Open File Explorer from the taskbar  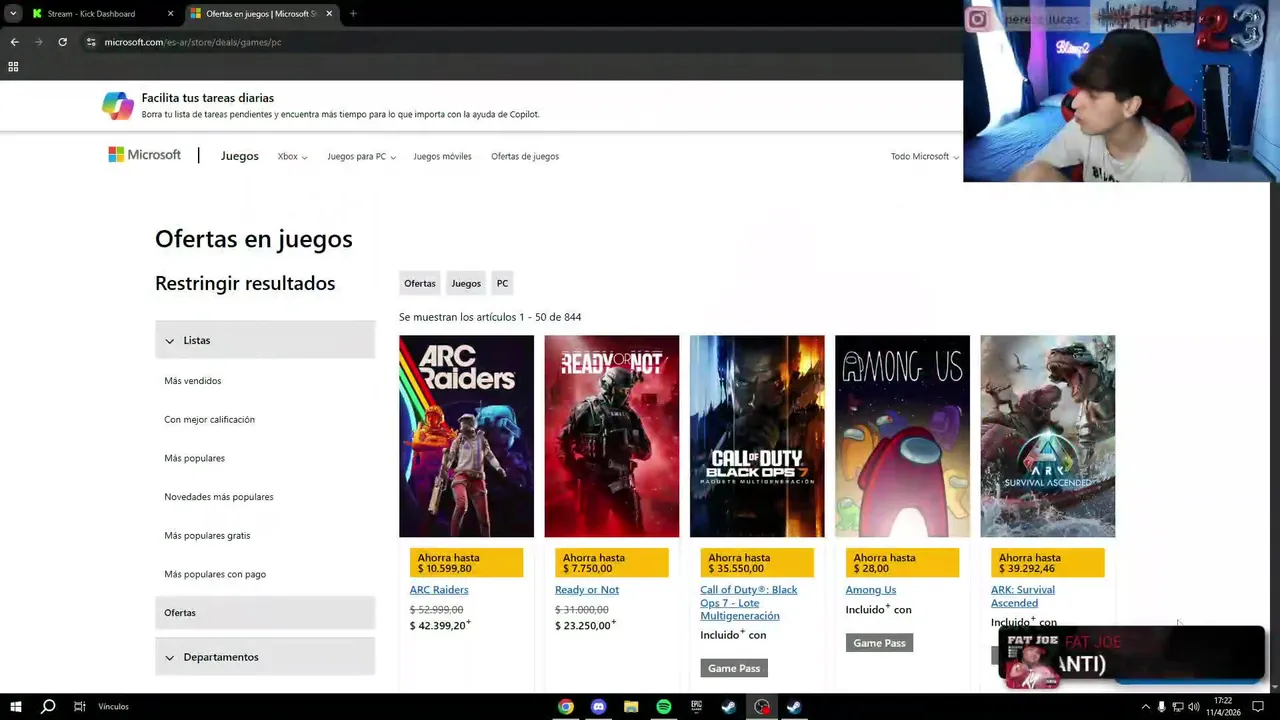[631, 706]
